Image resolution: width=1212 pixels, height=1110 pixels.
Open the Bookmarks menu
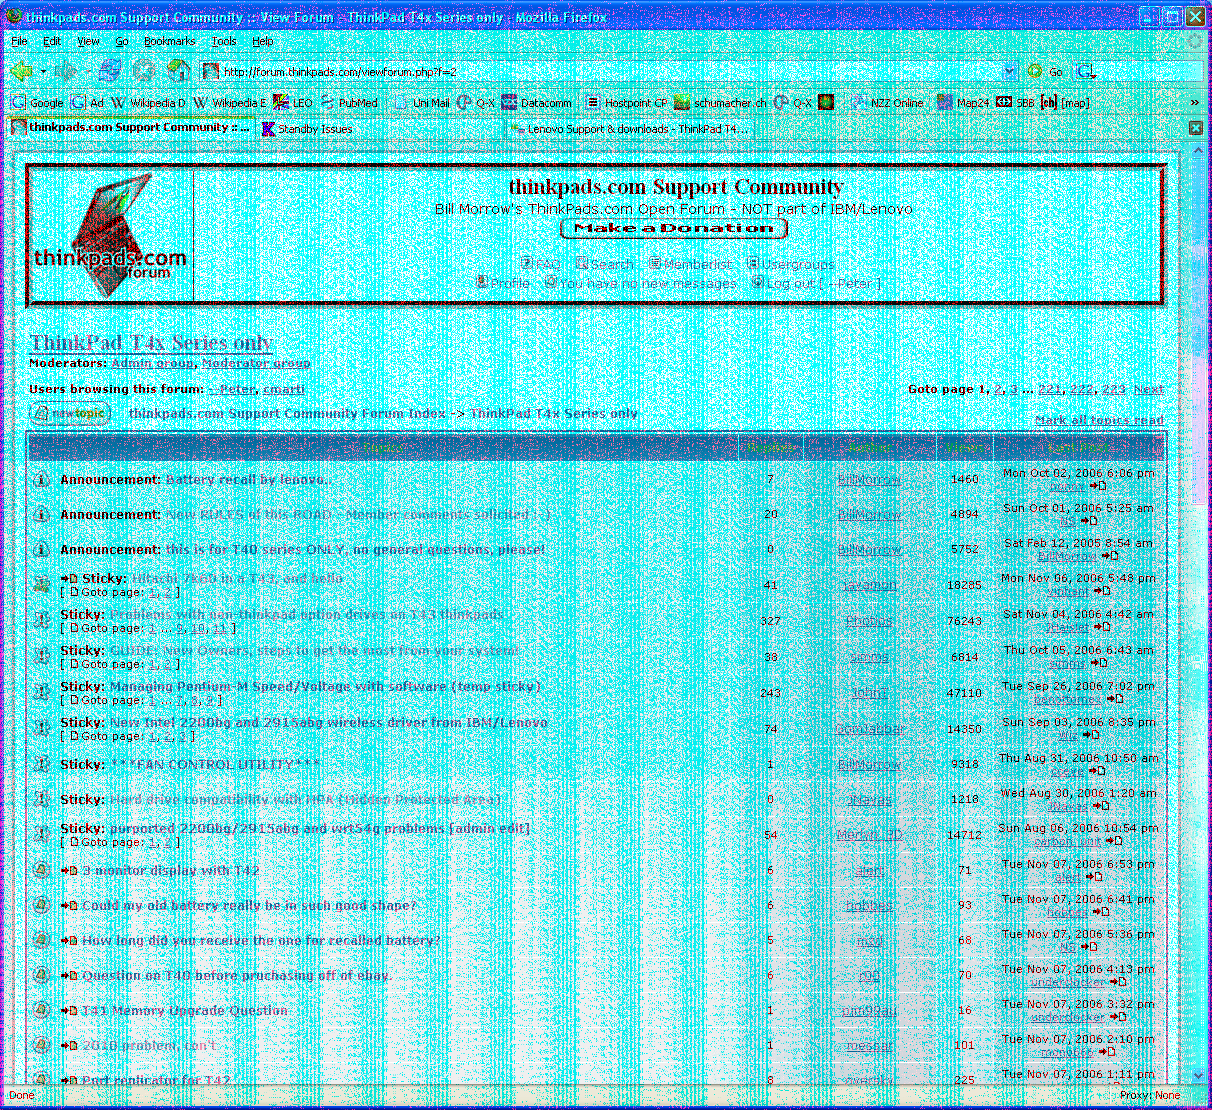169,41
